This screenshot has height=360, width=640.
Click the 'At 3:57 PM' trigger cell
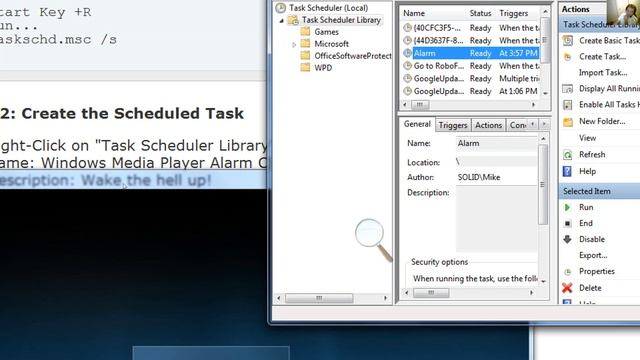point(518,53)
